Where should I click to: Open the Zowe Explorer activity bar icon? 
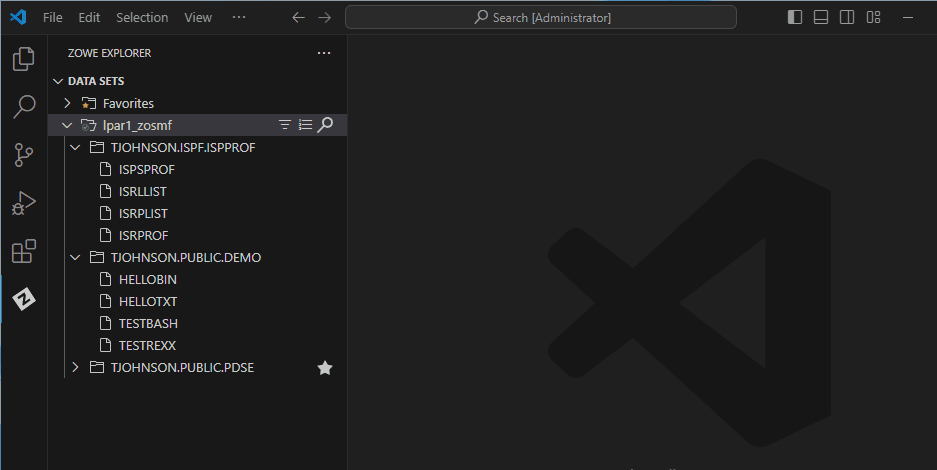click(24, 298)
